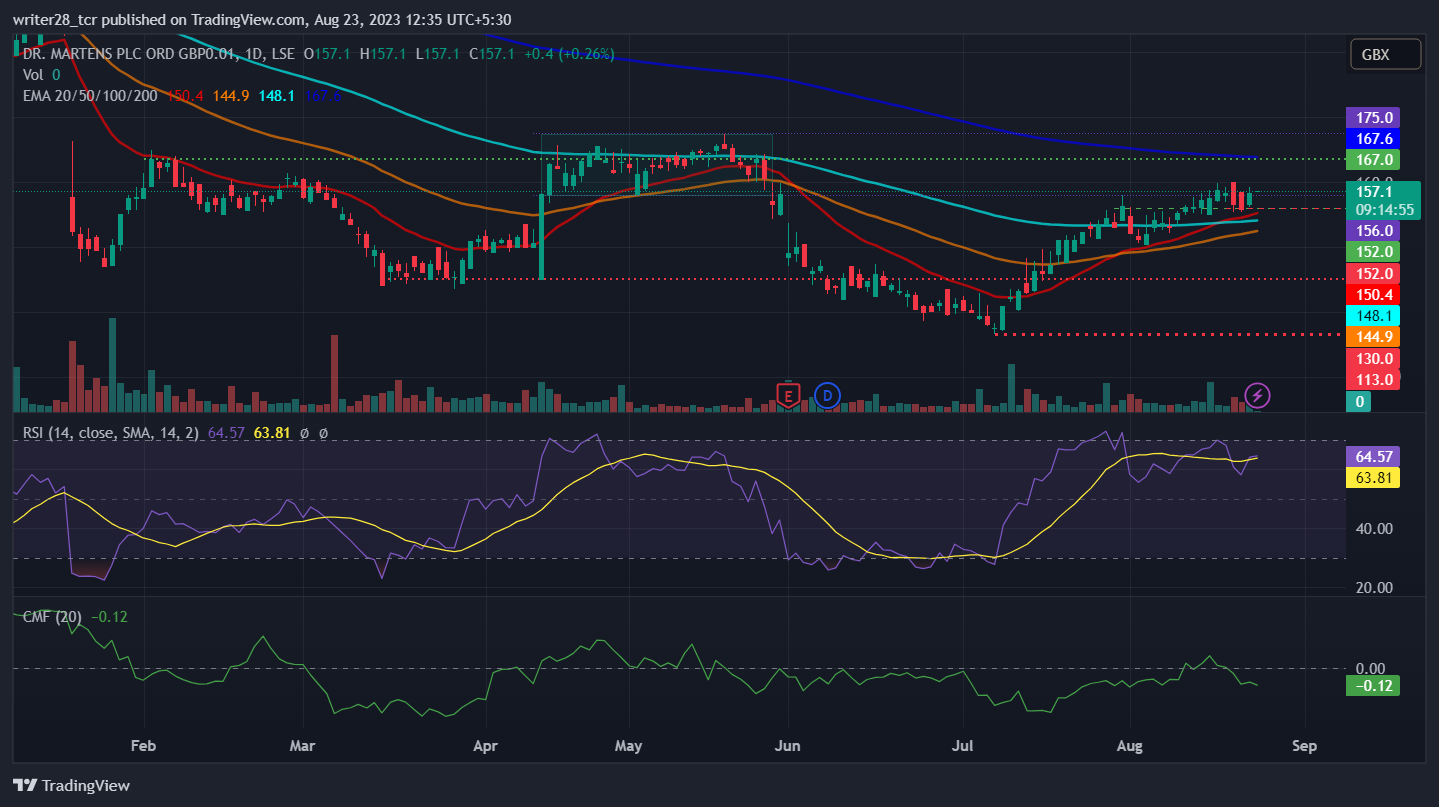Click the 157.1 current price label

(1384, 191)
